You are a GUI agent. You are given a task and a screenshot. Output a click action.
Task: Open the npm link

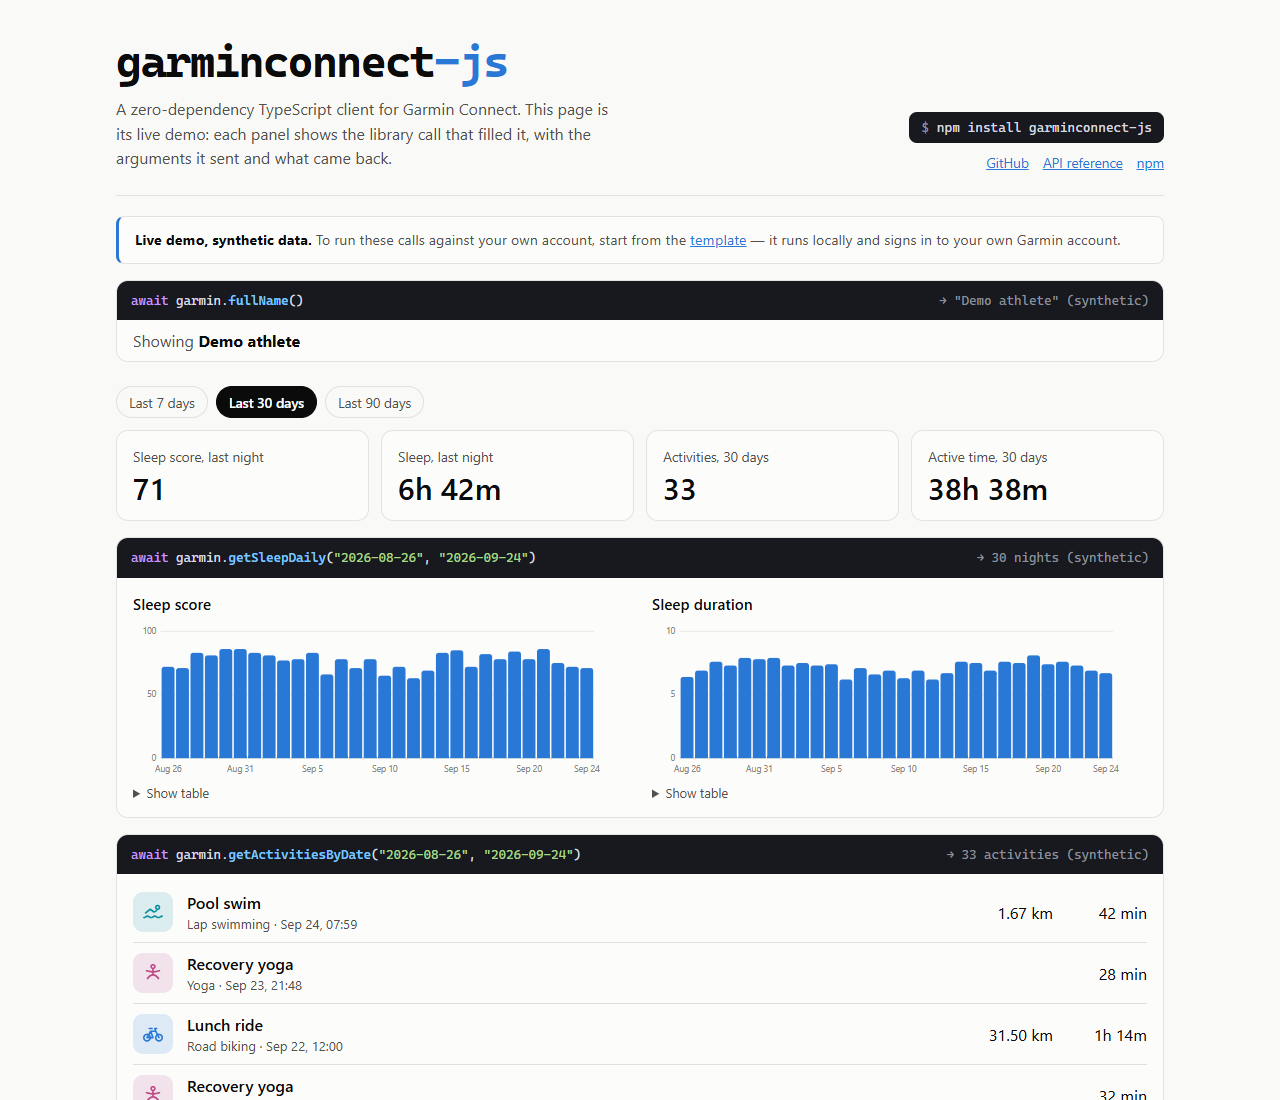[x=1150, y=163]
